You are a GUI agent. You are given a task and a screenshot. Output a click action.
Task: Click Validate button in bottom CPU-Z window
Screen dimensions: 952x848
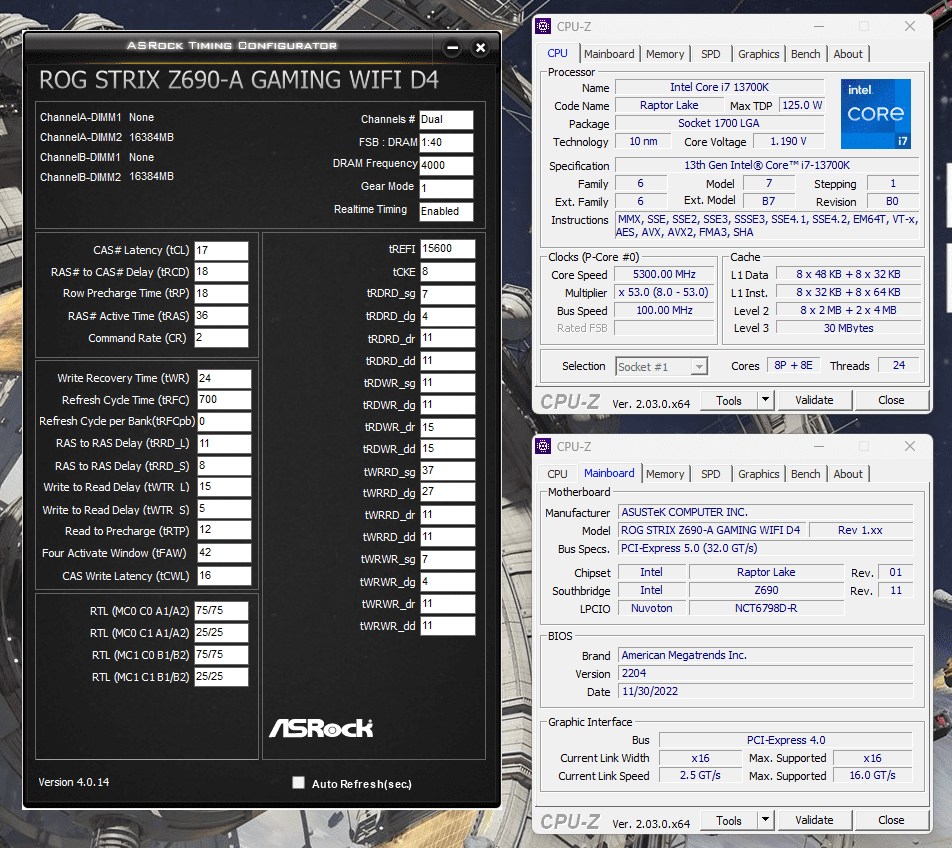point(814,821)
